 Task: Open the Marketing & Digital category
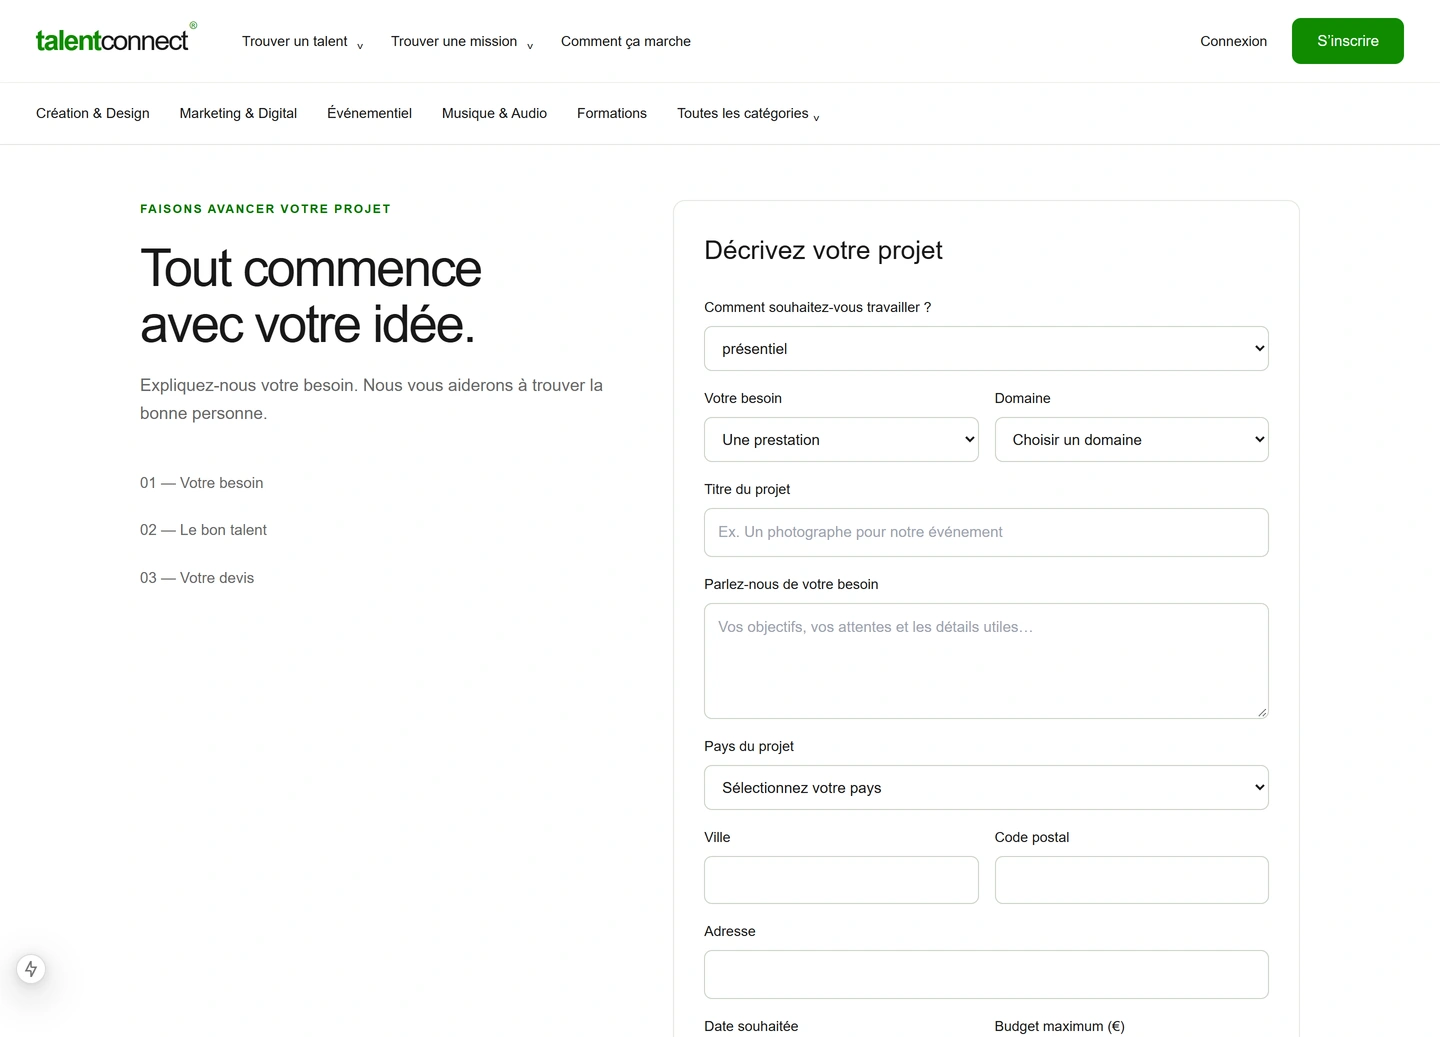238,113
